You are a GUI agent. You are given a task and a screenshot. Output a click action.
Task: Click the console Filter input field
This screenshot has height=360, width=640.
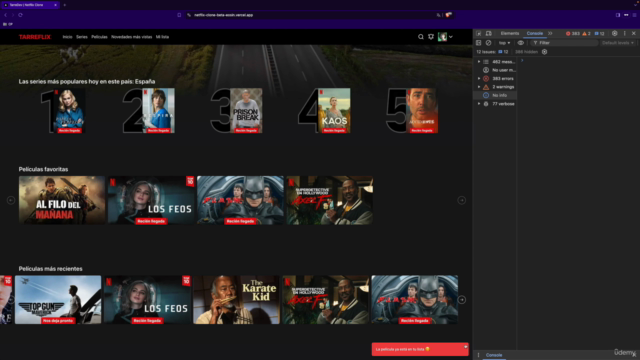click(564, 43)
